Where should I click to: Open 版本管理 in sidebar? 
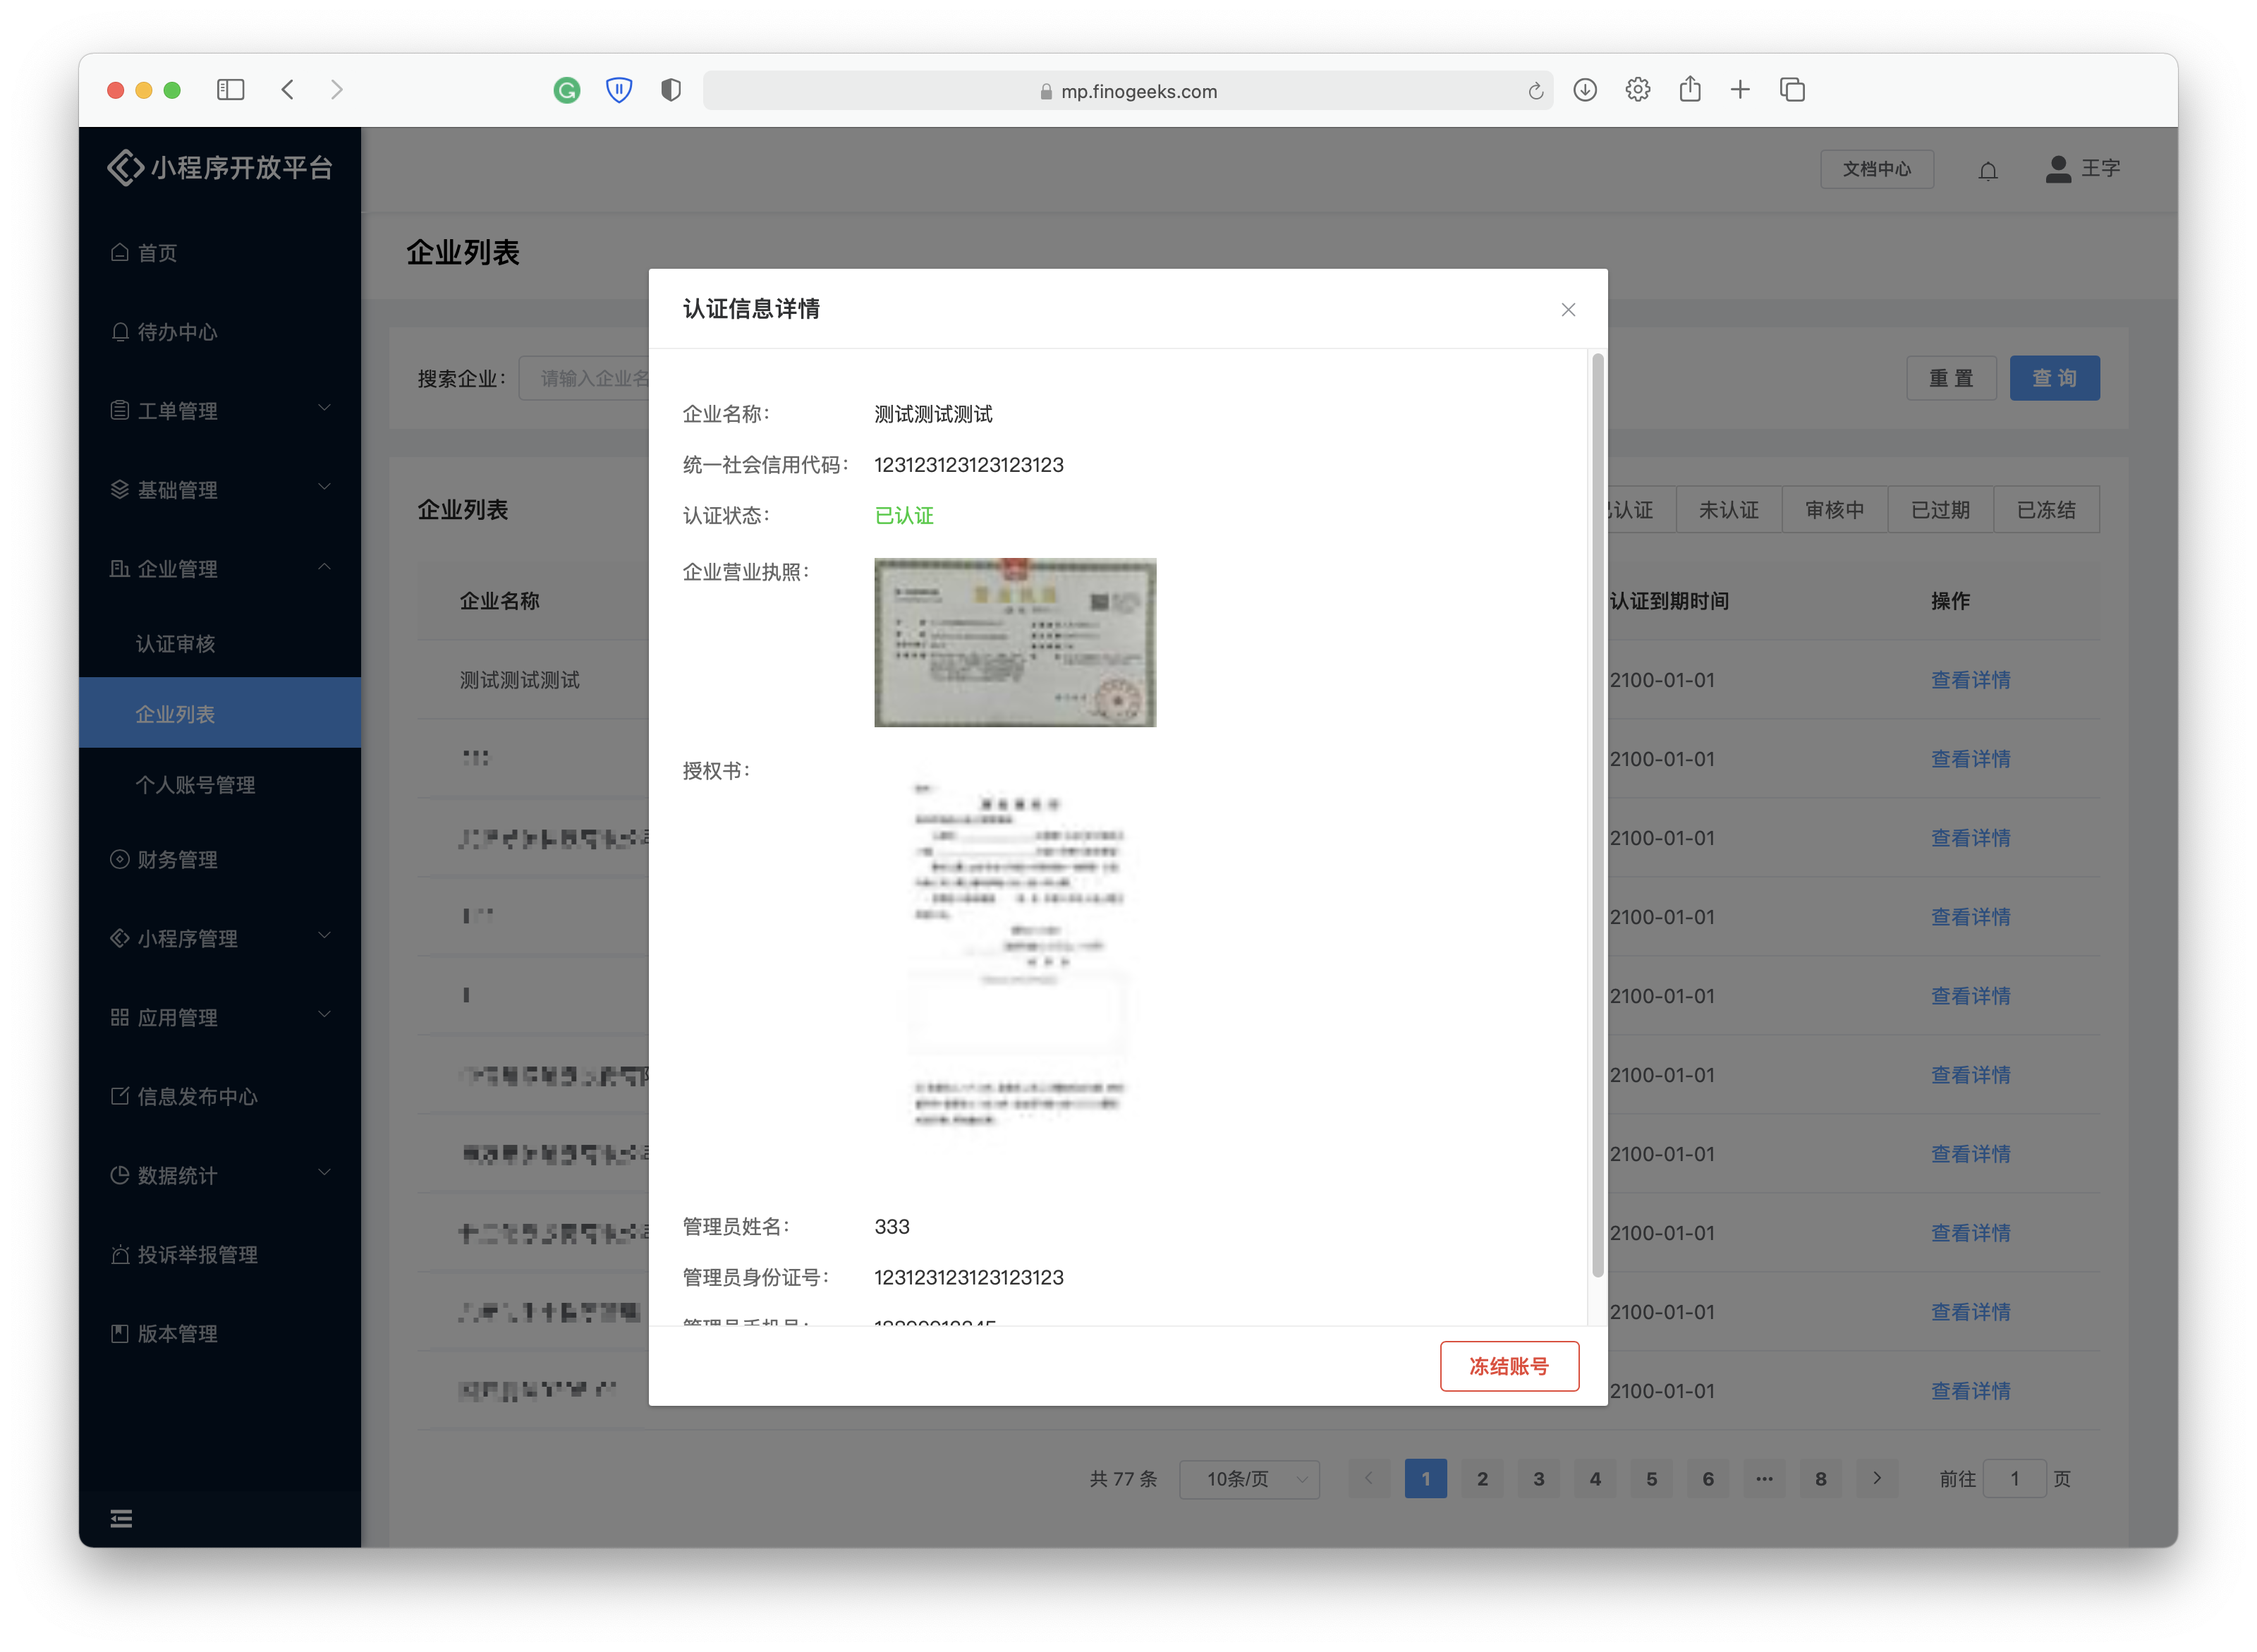click(x=219, y=1333)
